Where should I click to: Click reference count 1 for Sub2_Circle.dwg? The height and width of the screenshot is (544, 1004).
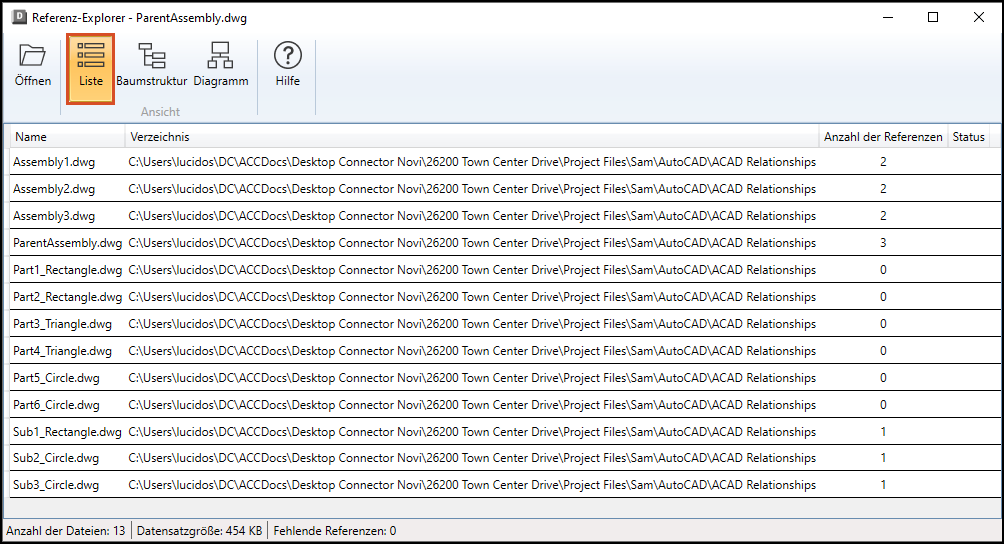883,458
